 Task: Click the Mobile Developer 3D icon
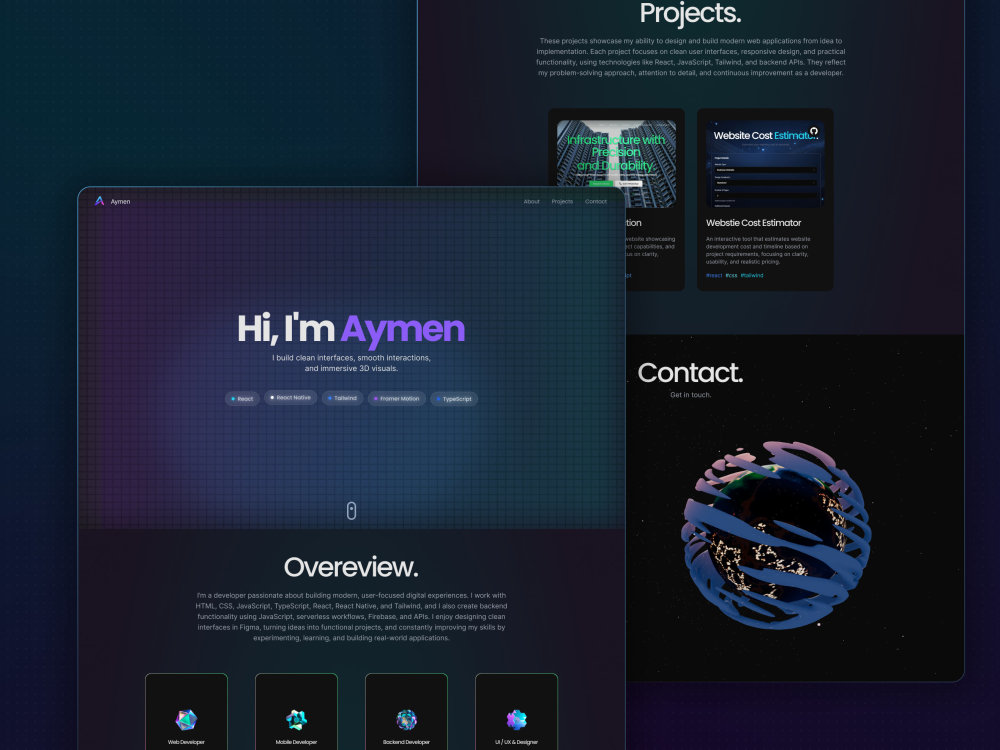297,720
